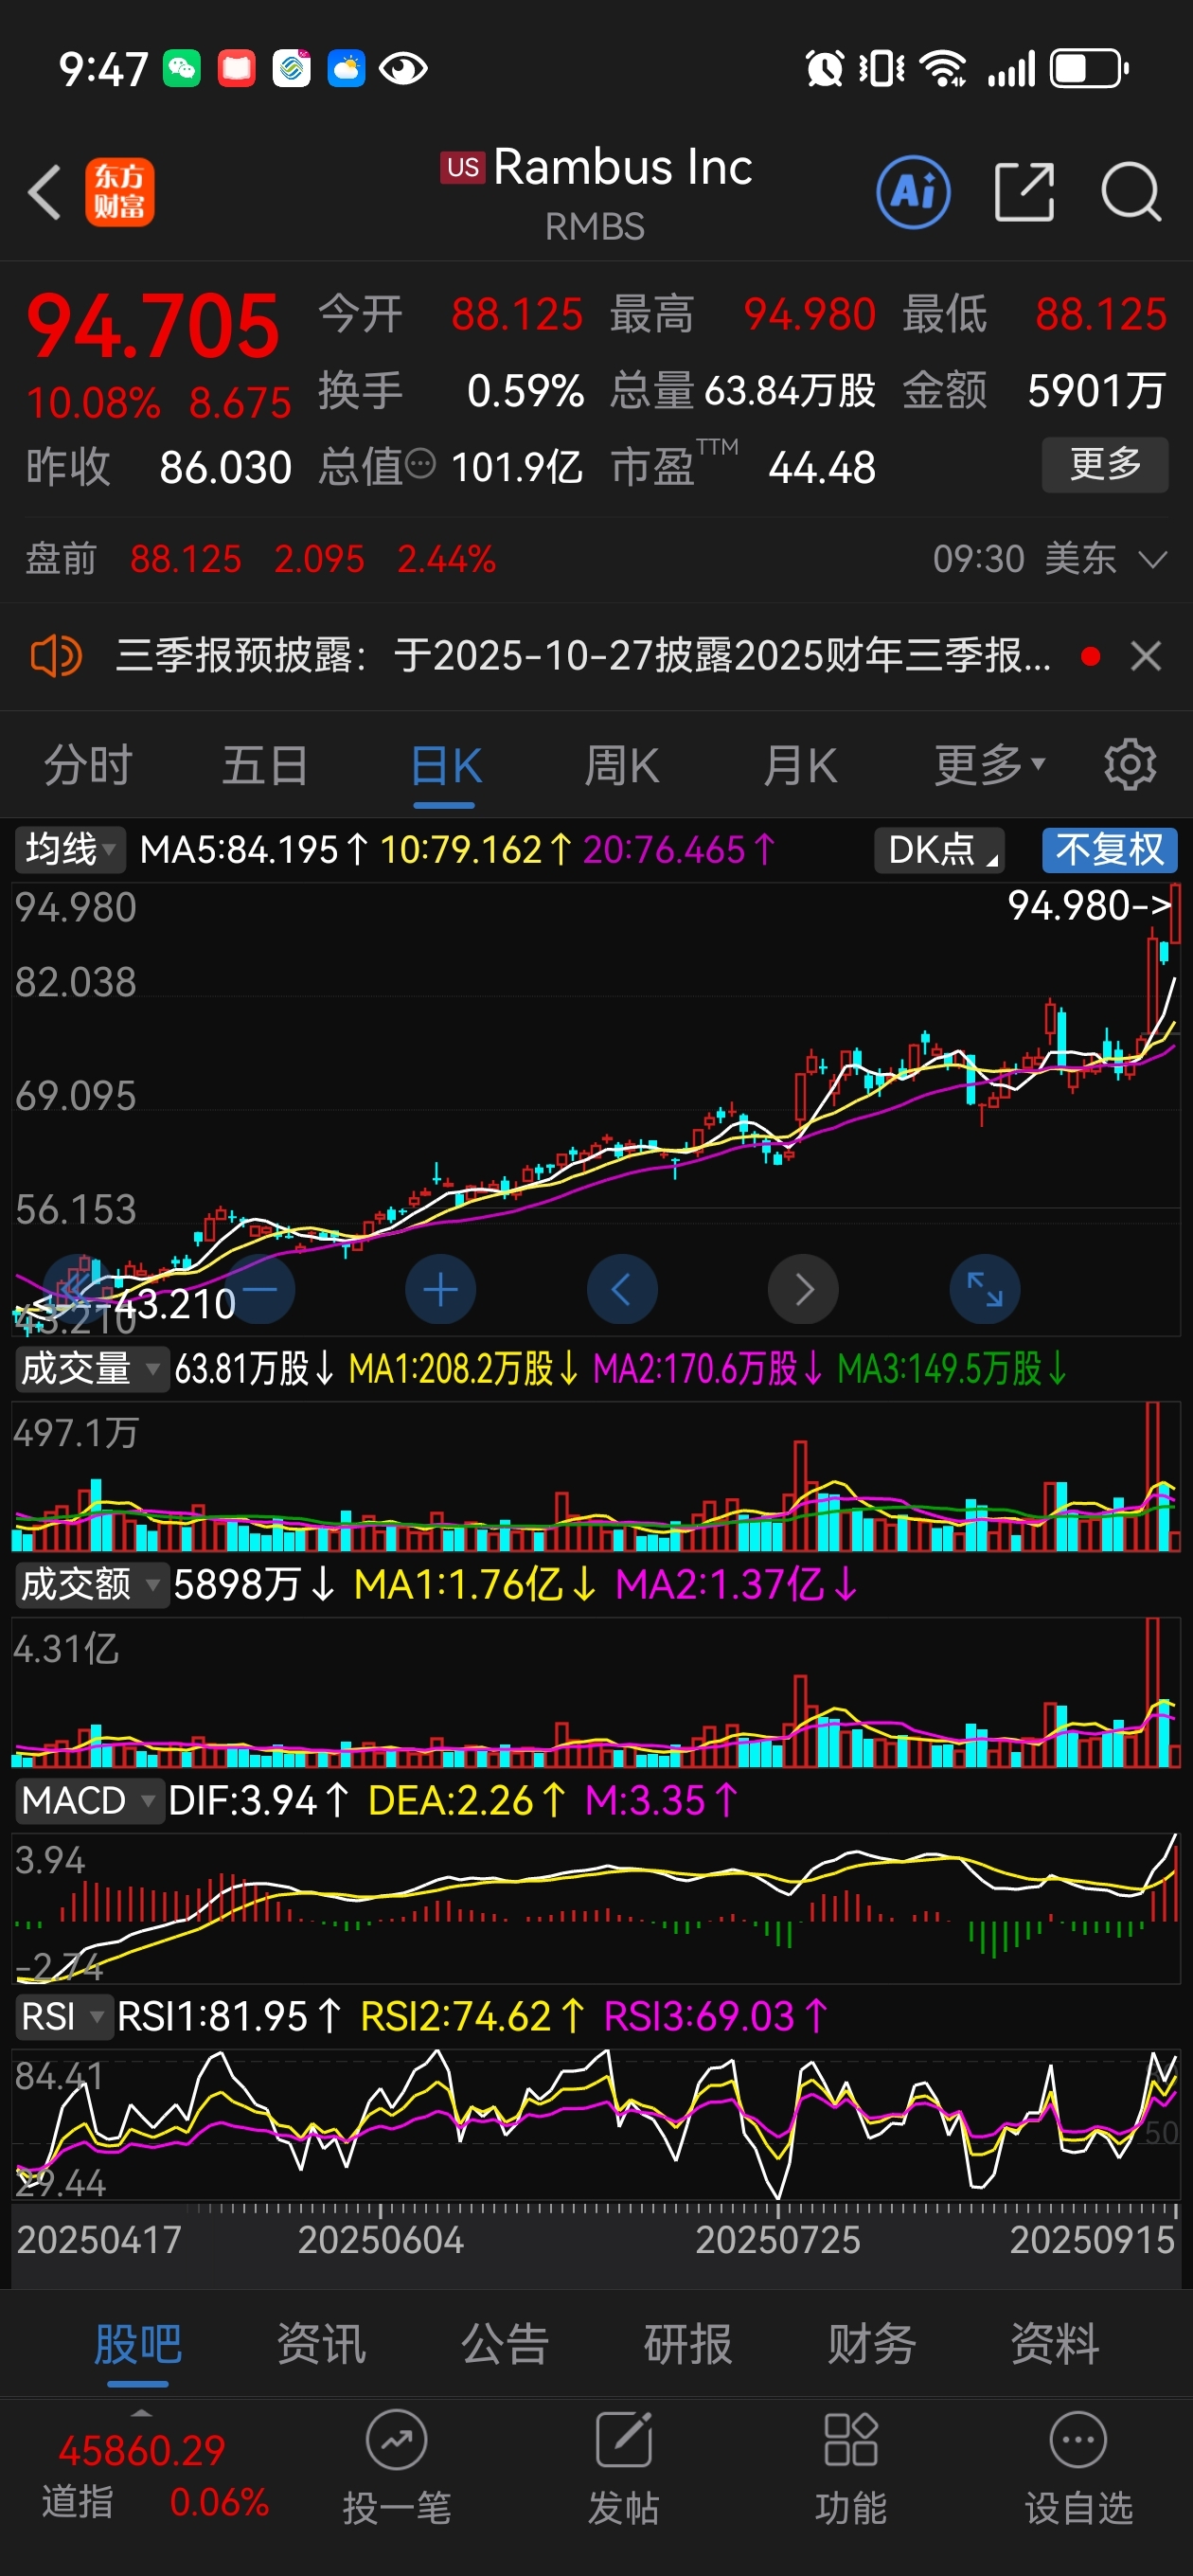The image size is (1193, 2576).
Task: Tap the 20250604 date marker
Action: tap(381, 2240)
